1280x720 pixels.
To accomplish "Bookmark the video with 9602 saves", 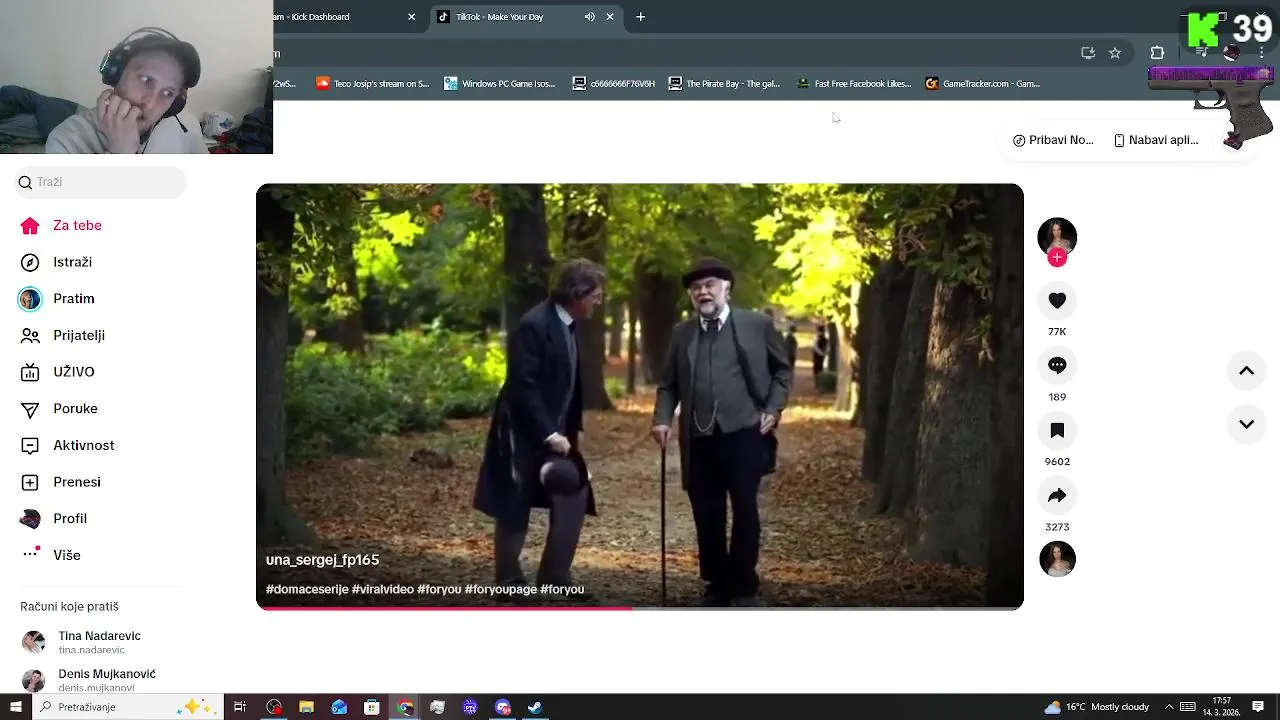I will 1057,430.
